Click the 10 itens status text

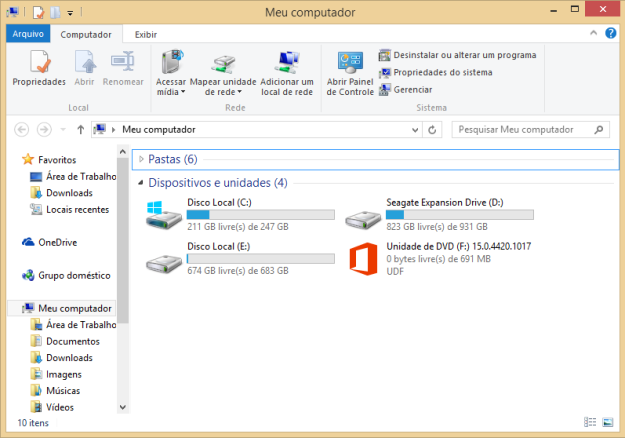click(x=33, y=423)
